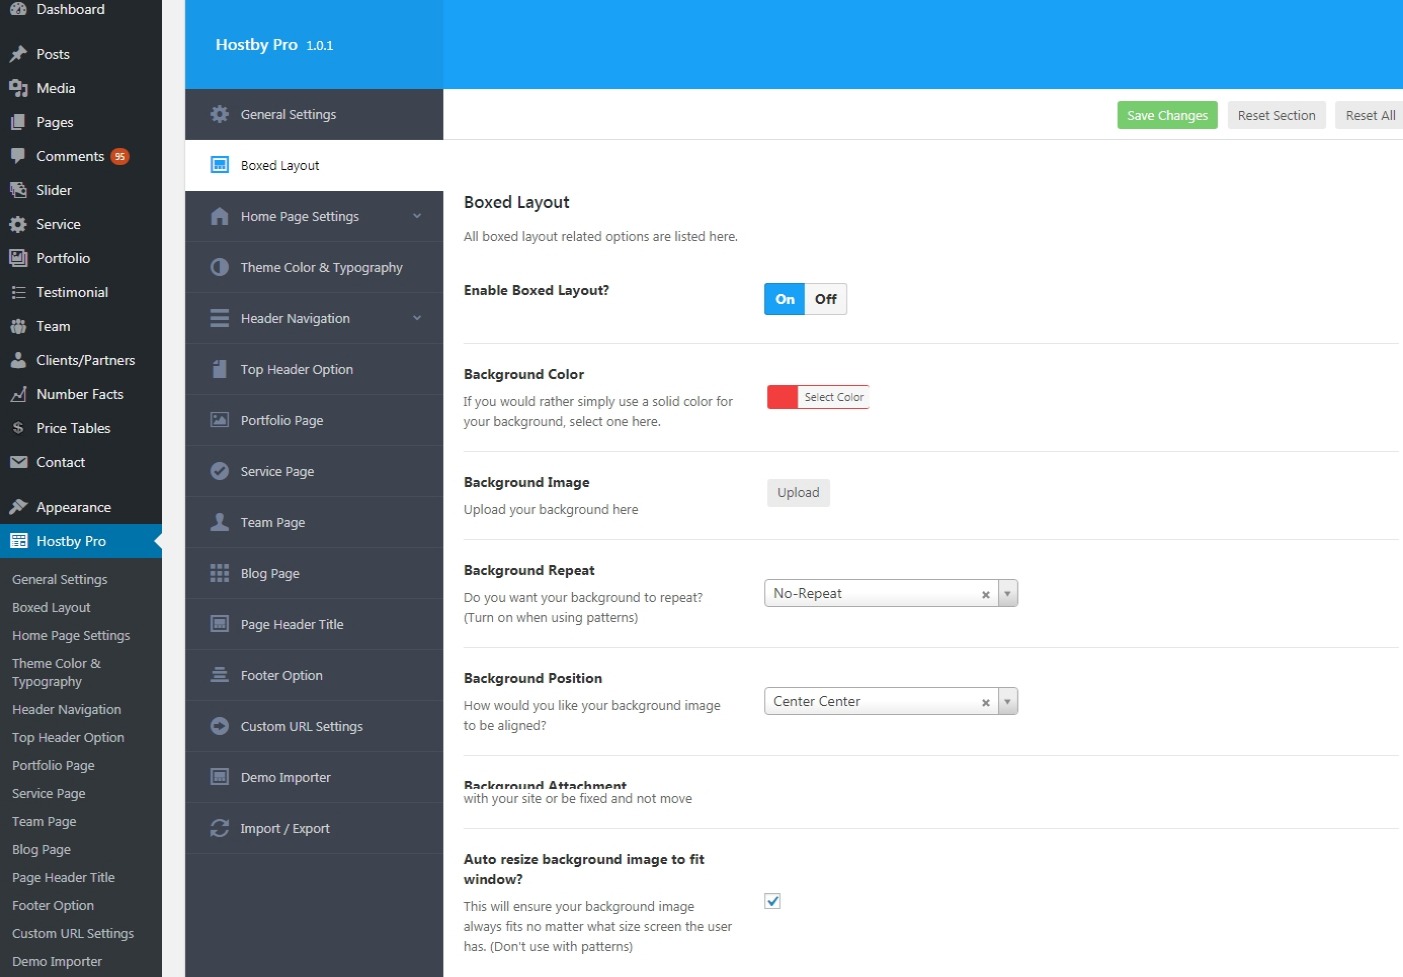Open Boxed Layout in WordPress submenu
This screenshot has width=1403, height=977.
pos(51,607)
